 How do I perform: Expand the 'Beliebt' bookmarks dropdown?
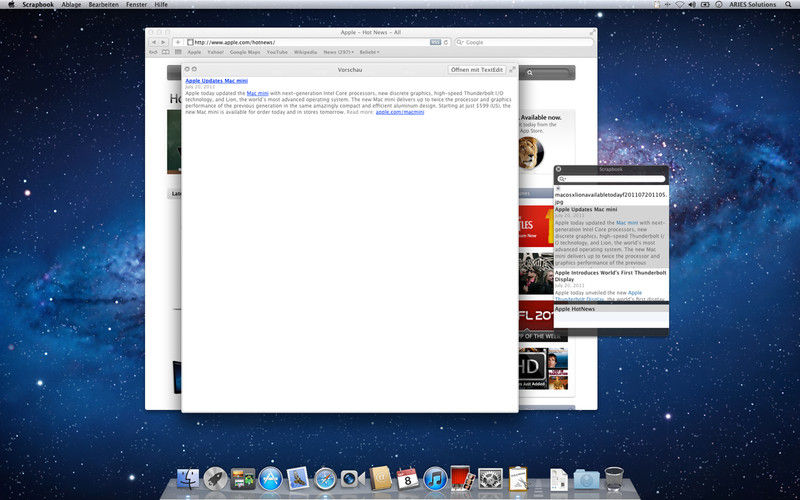click(x=369, y=52)
